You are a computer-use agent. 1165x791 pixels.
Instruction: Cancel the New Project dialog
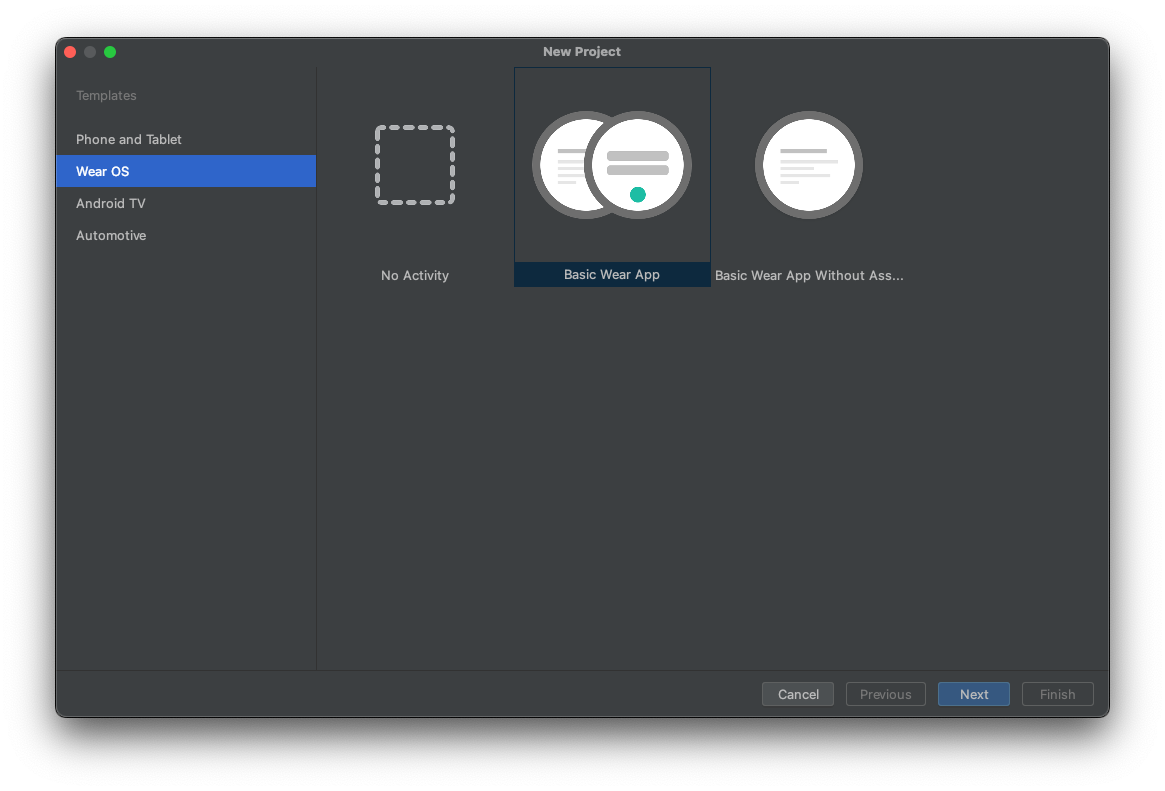click(x=798, y=694)
